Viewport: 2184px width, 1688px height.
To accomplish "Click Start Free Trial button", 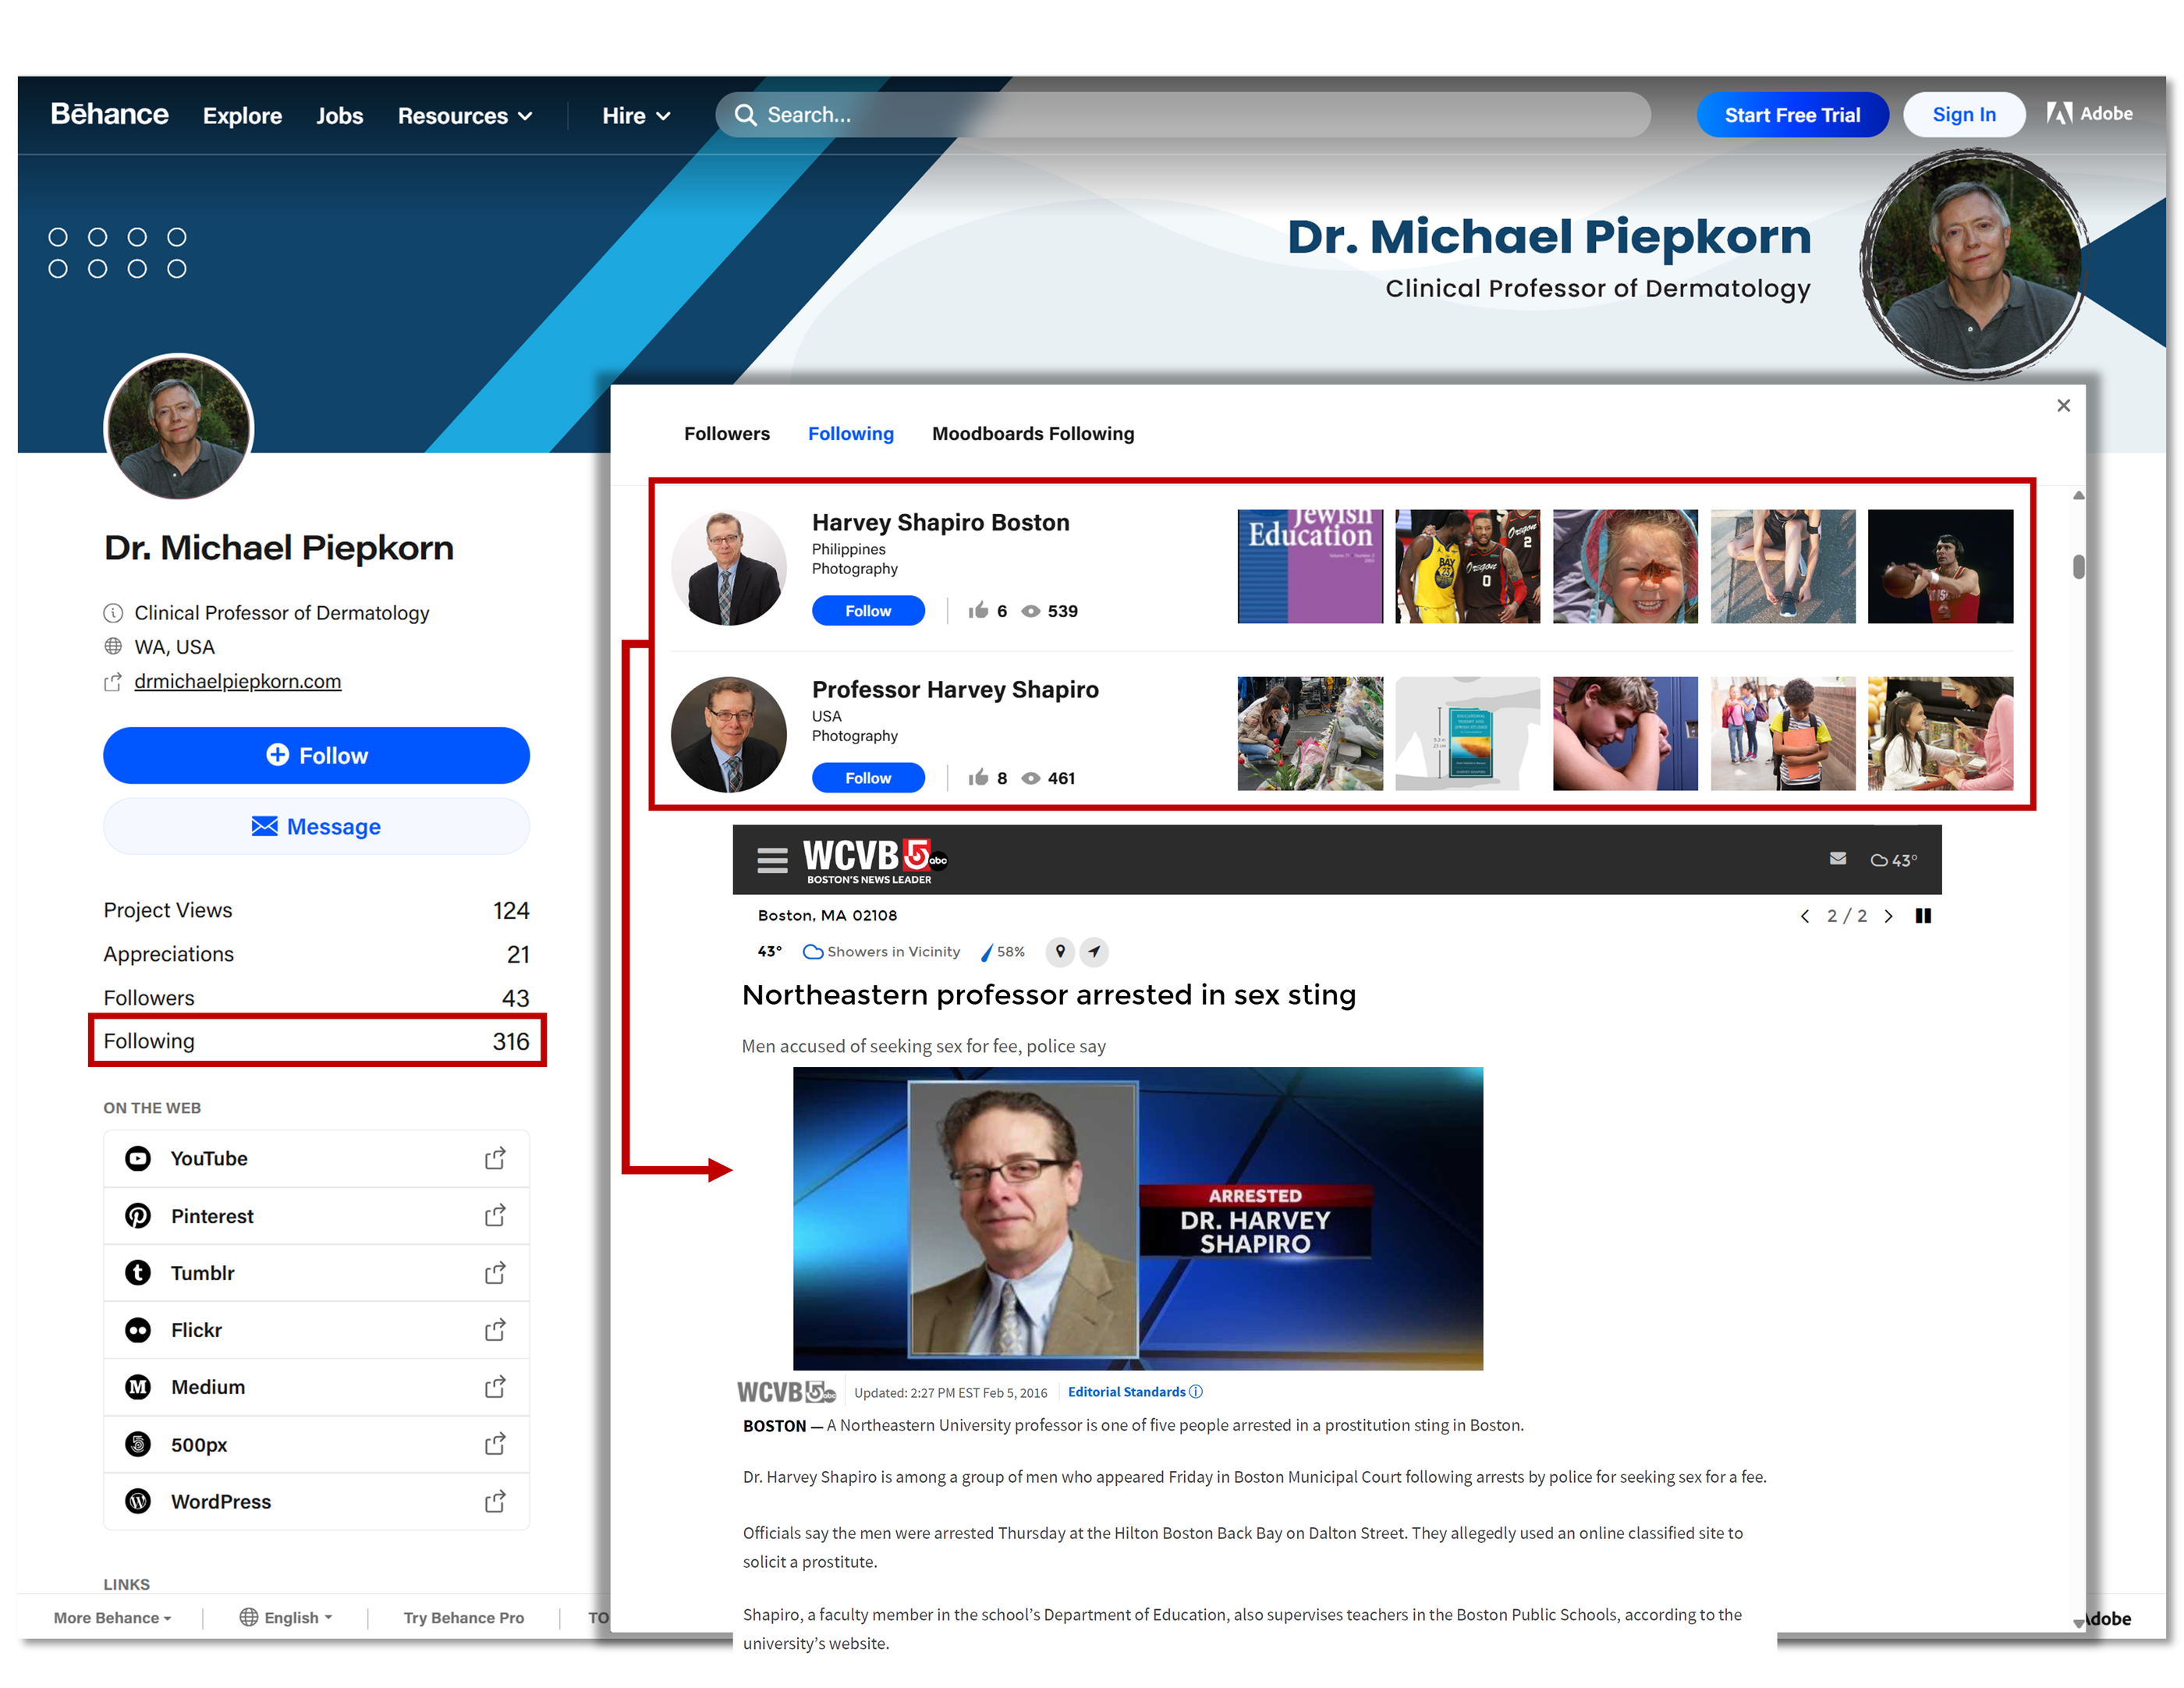I will [1792, 115].
